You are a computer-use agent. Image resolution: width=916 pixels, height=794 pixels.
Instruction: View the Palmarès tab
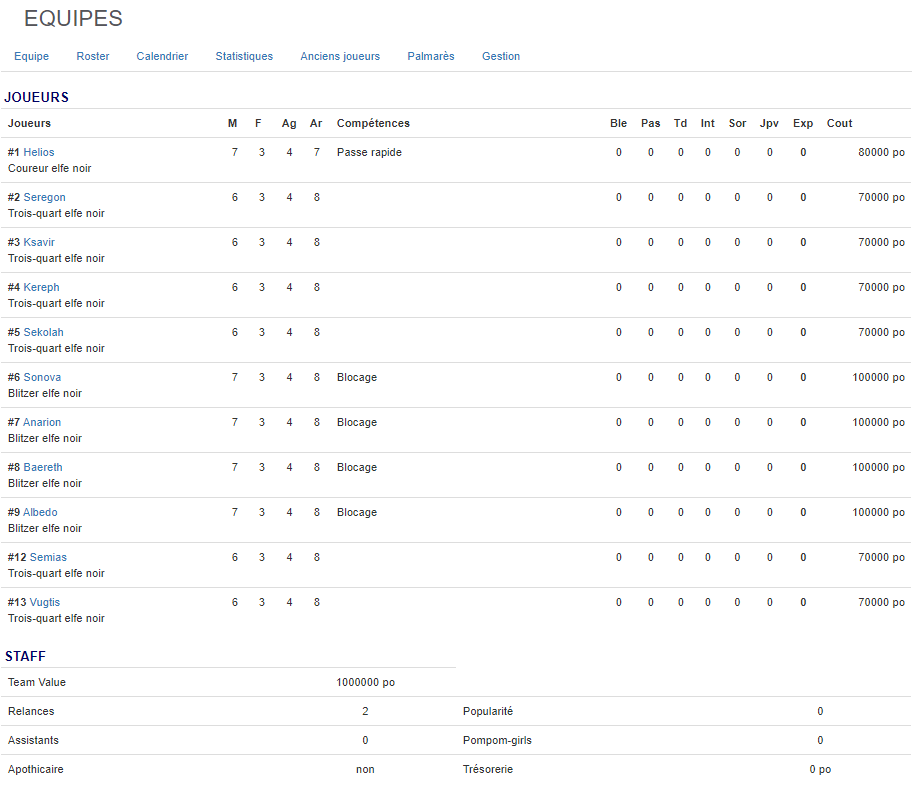coord(431,56)
